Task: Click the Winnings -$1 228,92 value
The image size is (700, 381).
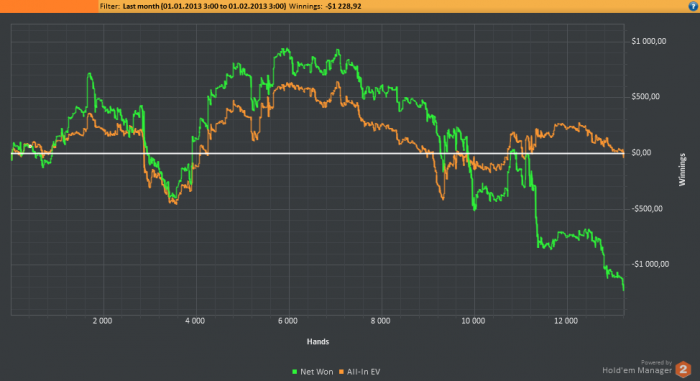Action: tap(344, 6)
